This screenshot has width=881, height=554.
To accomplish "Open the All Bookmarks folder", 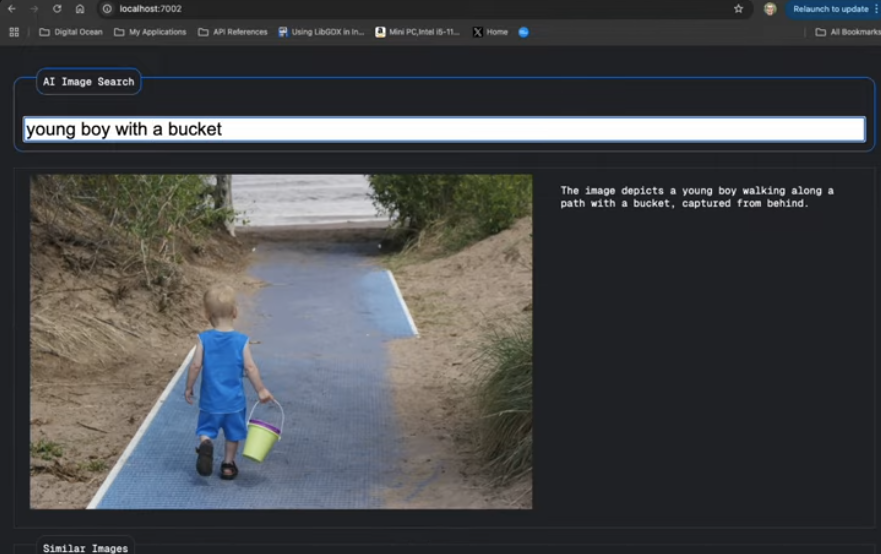I will 846,32.
